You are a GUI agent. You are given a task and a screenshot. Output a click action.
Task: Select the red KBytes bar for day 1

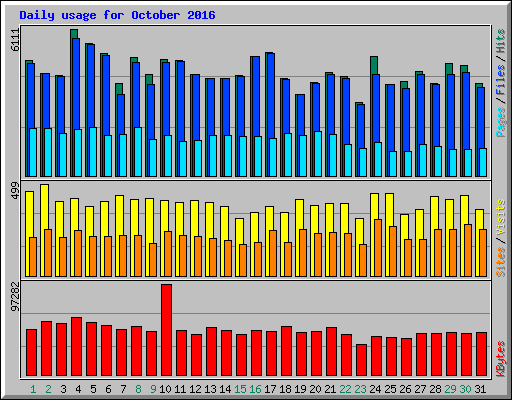(32, 353)
